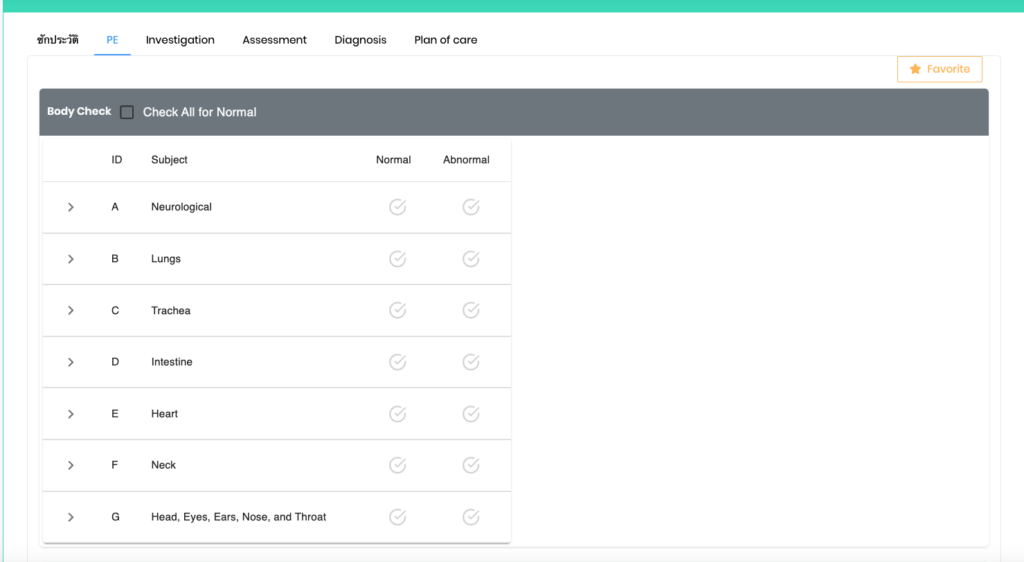Mark Intestine as Abnormal
Viewport: 1024px width, 562px height.
click(x=471, y=362)
